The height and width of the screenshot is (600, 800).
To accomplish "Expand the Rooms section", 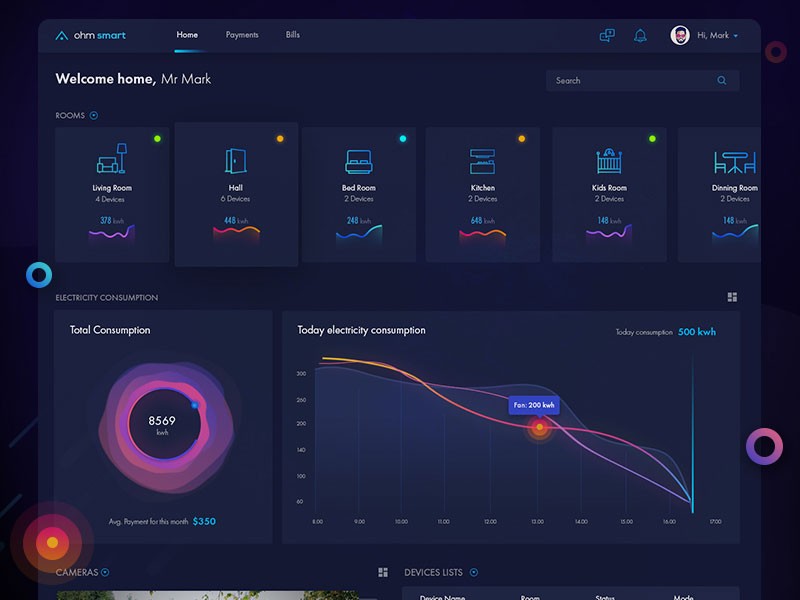I will click(91, 115).
